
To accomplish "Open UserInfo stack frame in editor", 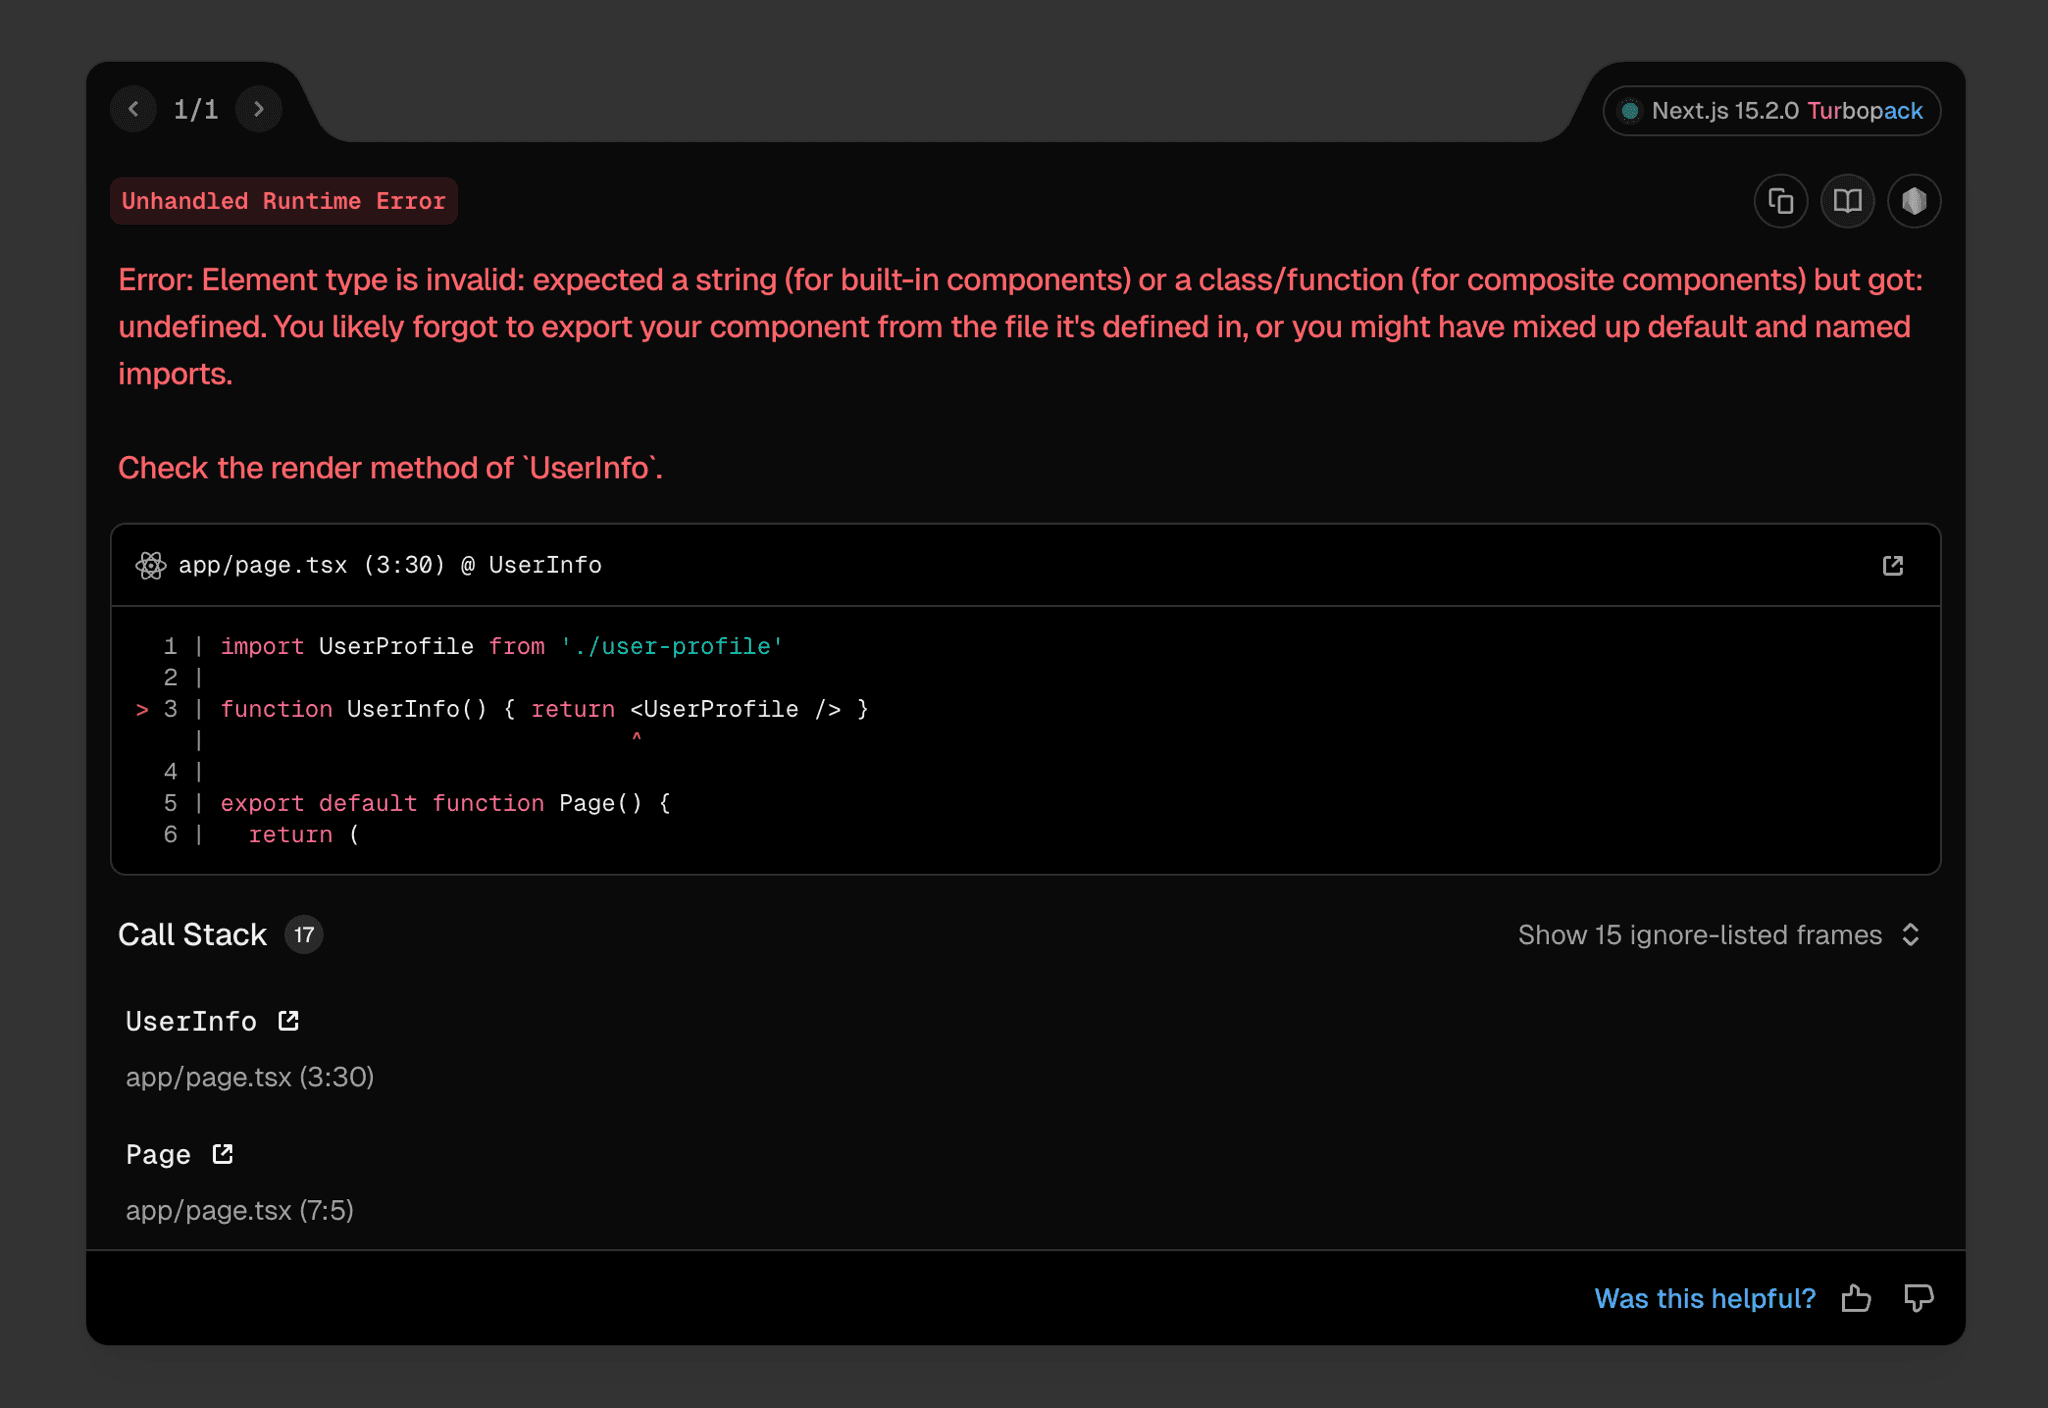I will pos(288,1020).
